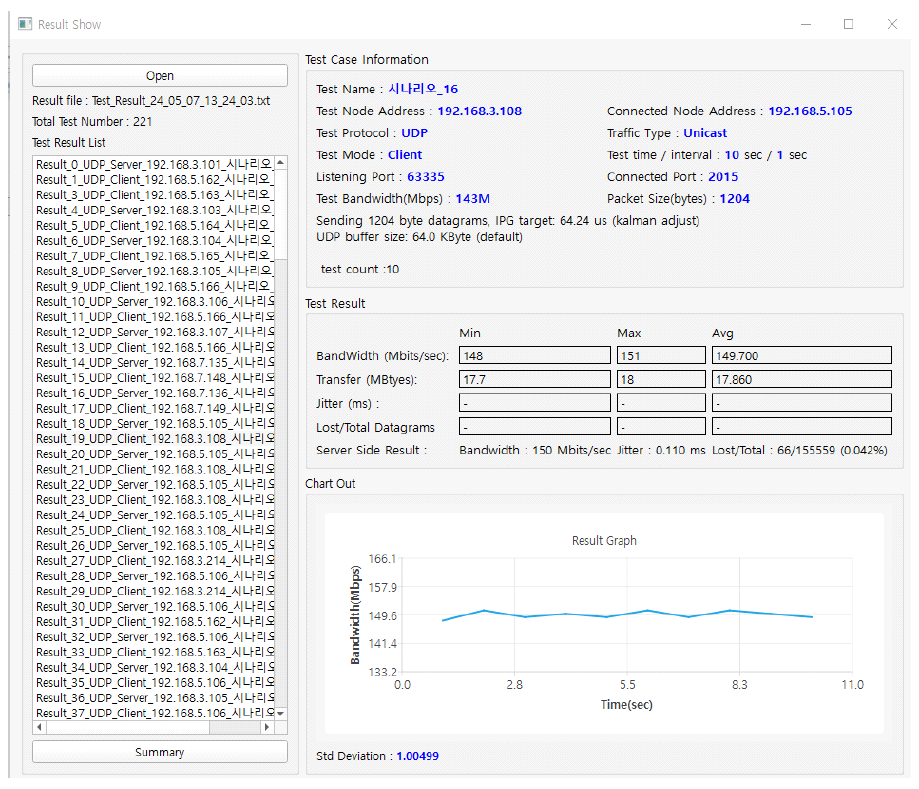Screen dimensions: 919x789
Task: Click the horizontal scroll-left arrow under list
Action: [x=40, y=728]
